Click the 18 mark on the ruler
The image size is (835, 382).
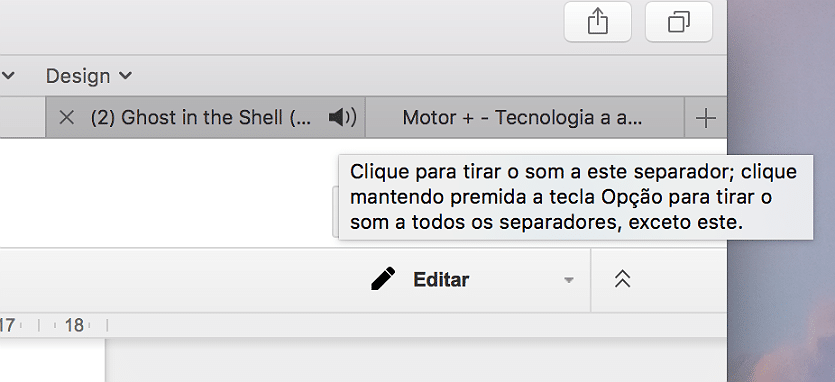tap(74, 325)
